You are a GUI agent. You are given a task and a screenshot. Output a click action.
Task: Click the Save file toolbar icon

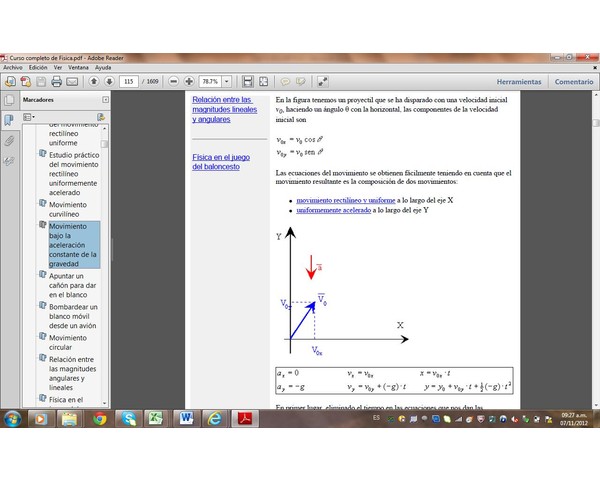[x=41, y=82]
